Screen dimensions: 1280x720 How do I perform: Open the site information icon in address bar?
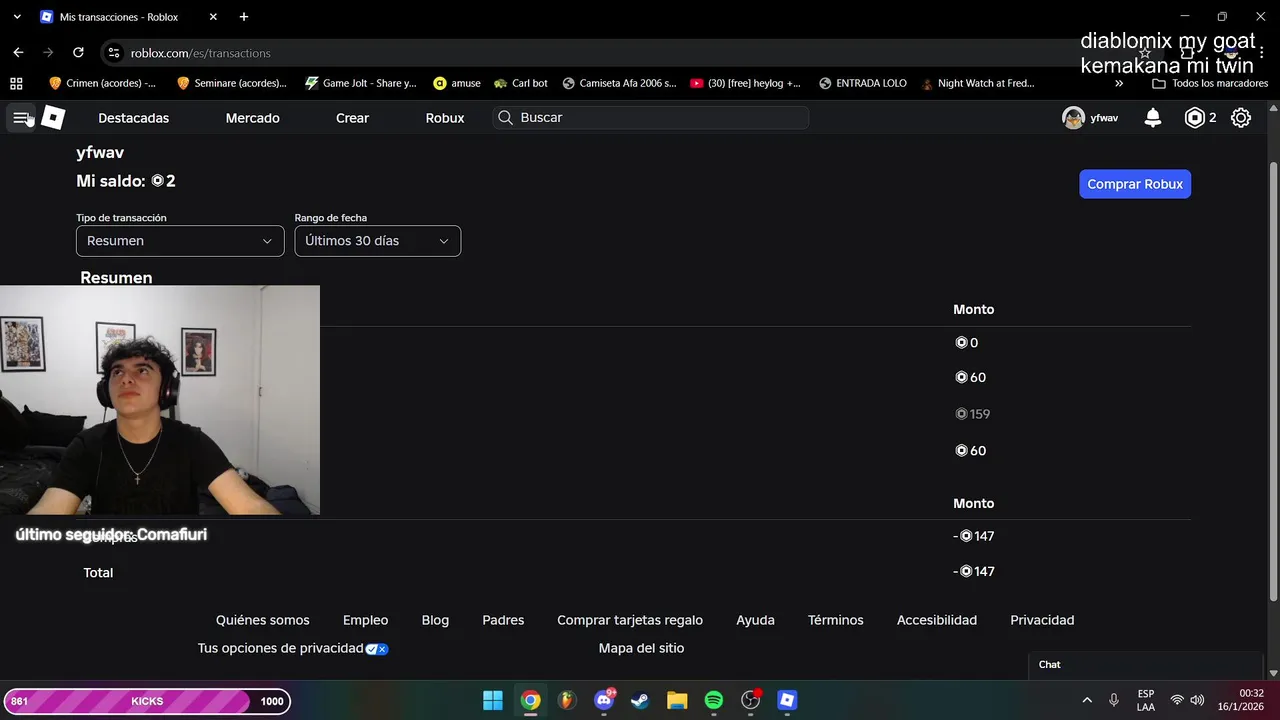(114, 53)
